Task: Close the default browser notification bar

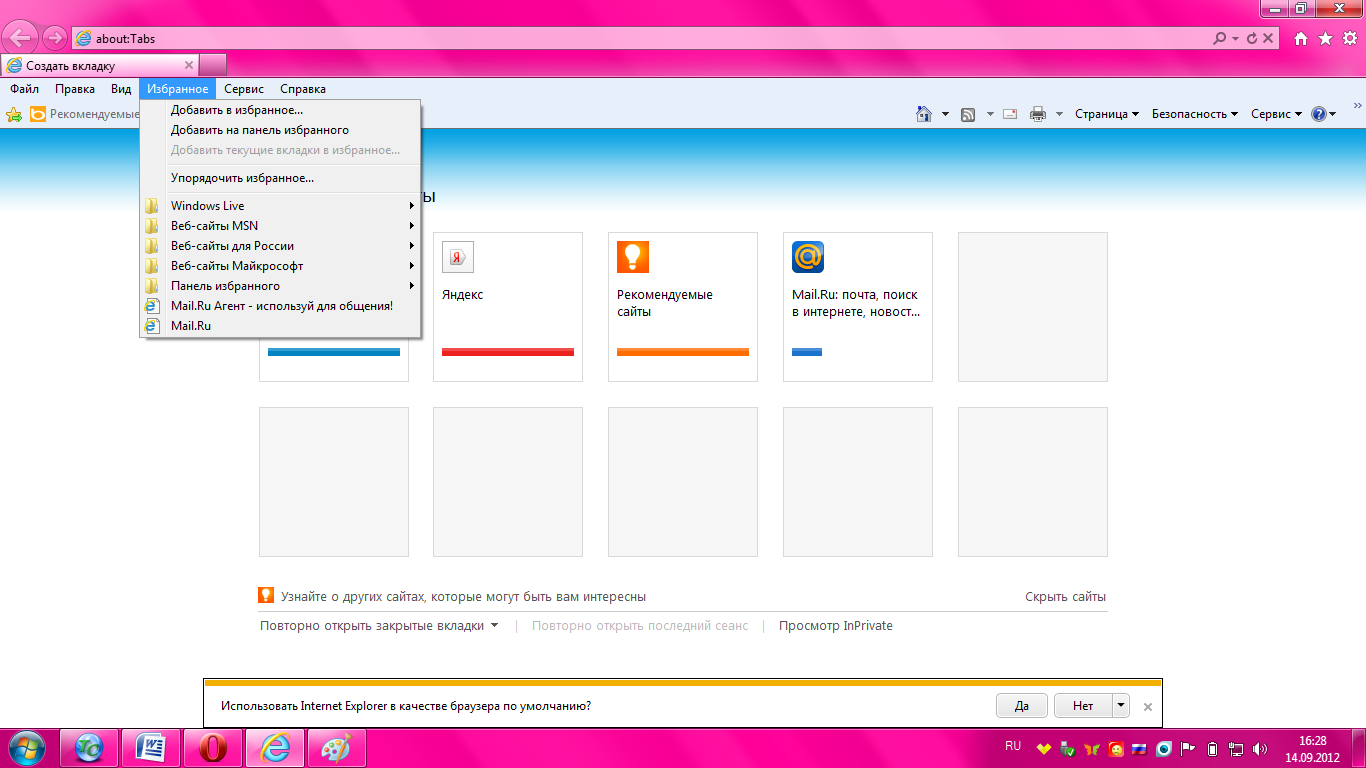Action: click(x=1148, y=706)
